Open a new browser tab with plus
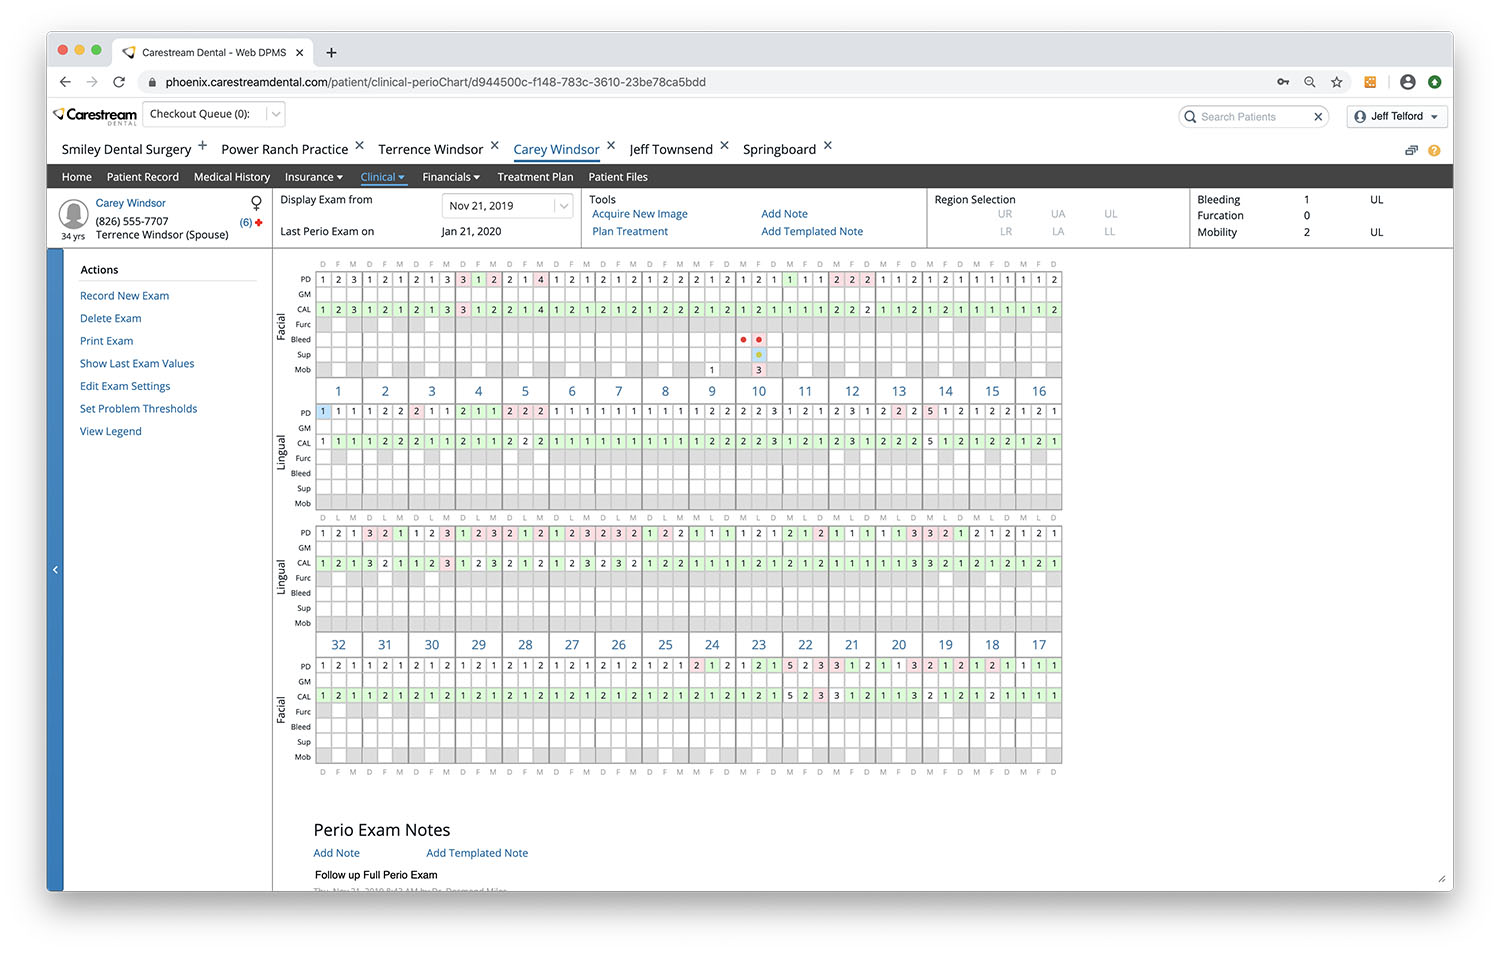The image size is (1500, 953). click(331, 53)
